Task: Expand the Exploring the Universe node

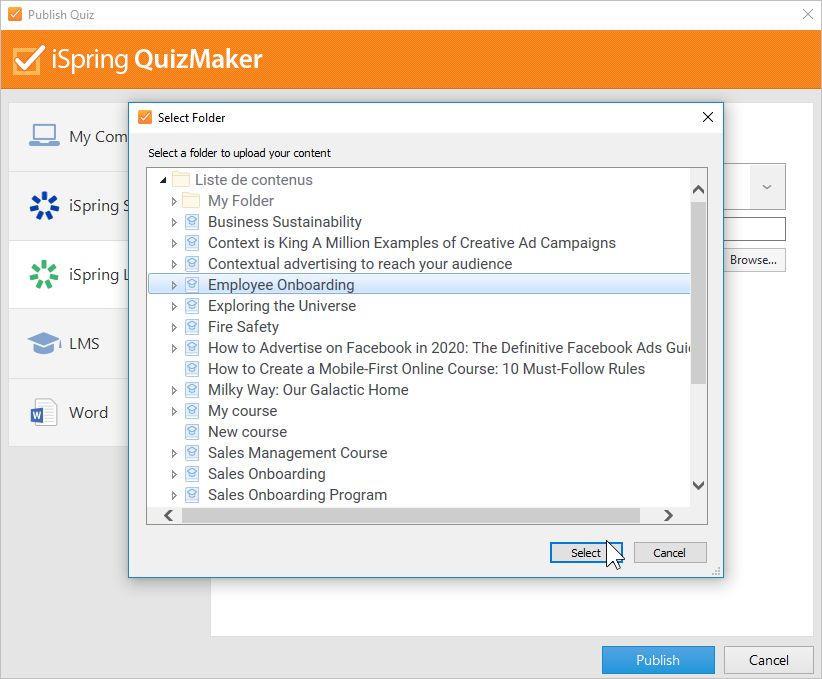Action: [174, 306]
